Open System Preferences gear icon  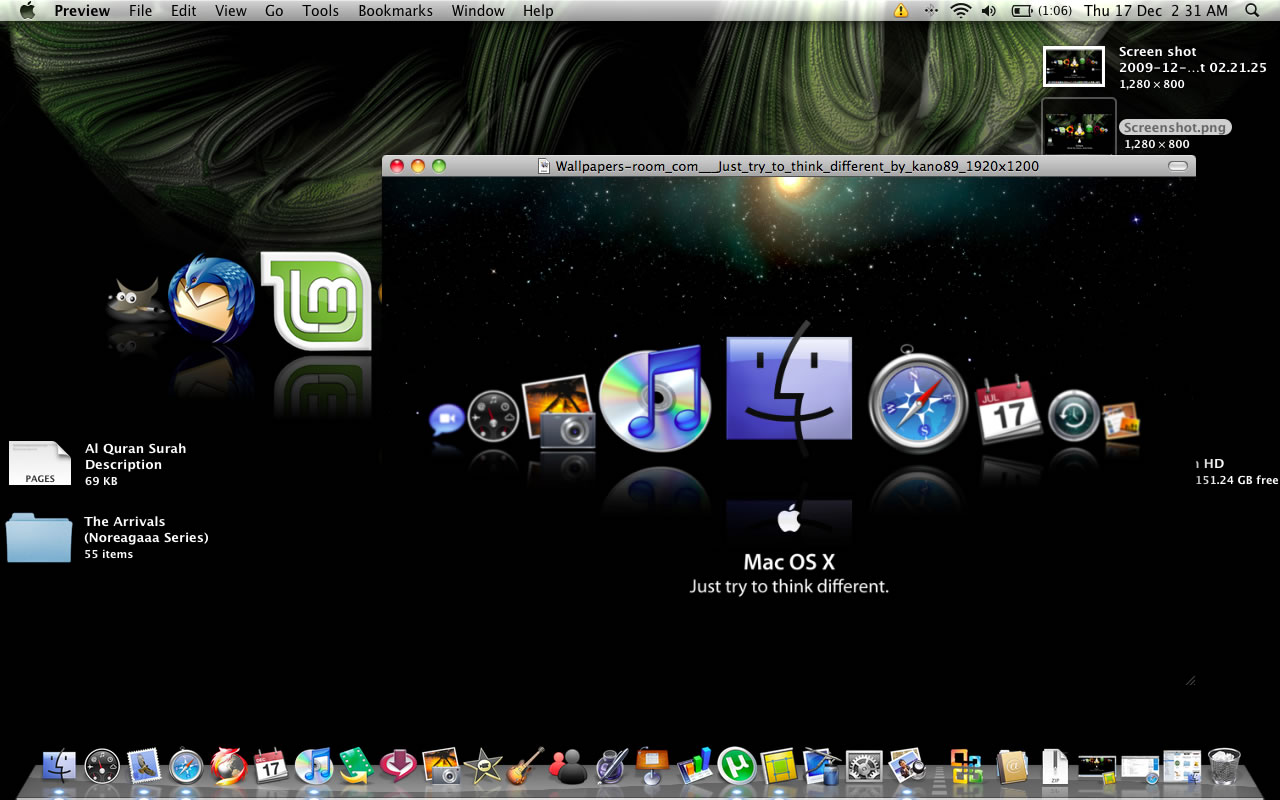pos(864,766)
